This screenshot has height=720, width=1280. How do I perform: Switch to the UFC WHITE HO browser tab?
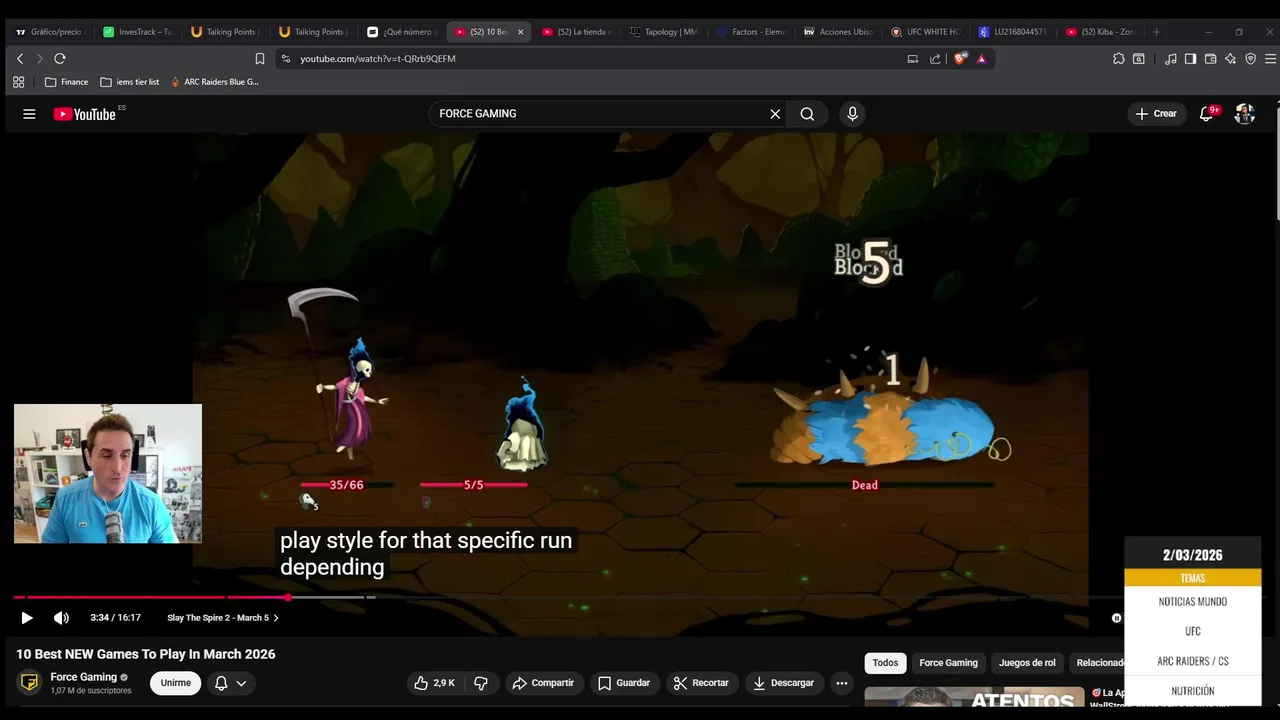(925, 32)
